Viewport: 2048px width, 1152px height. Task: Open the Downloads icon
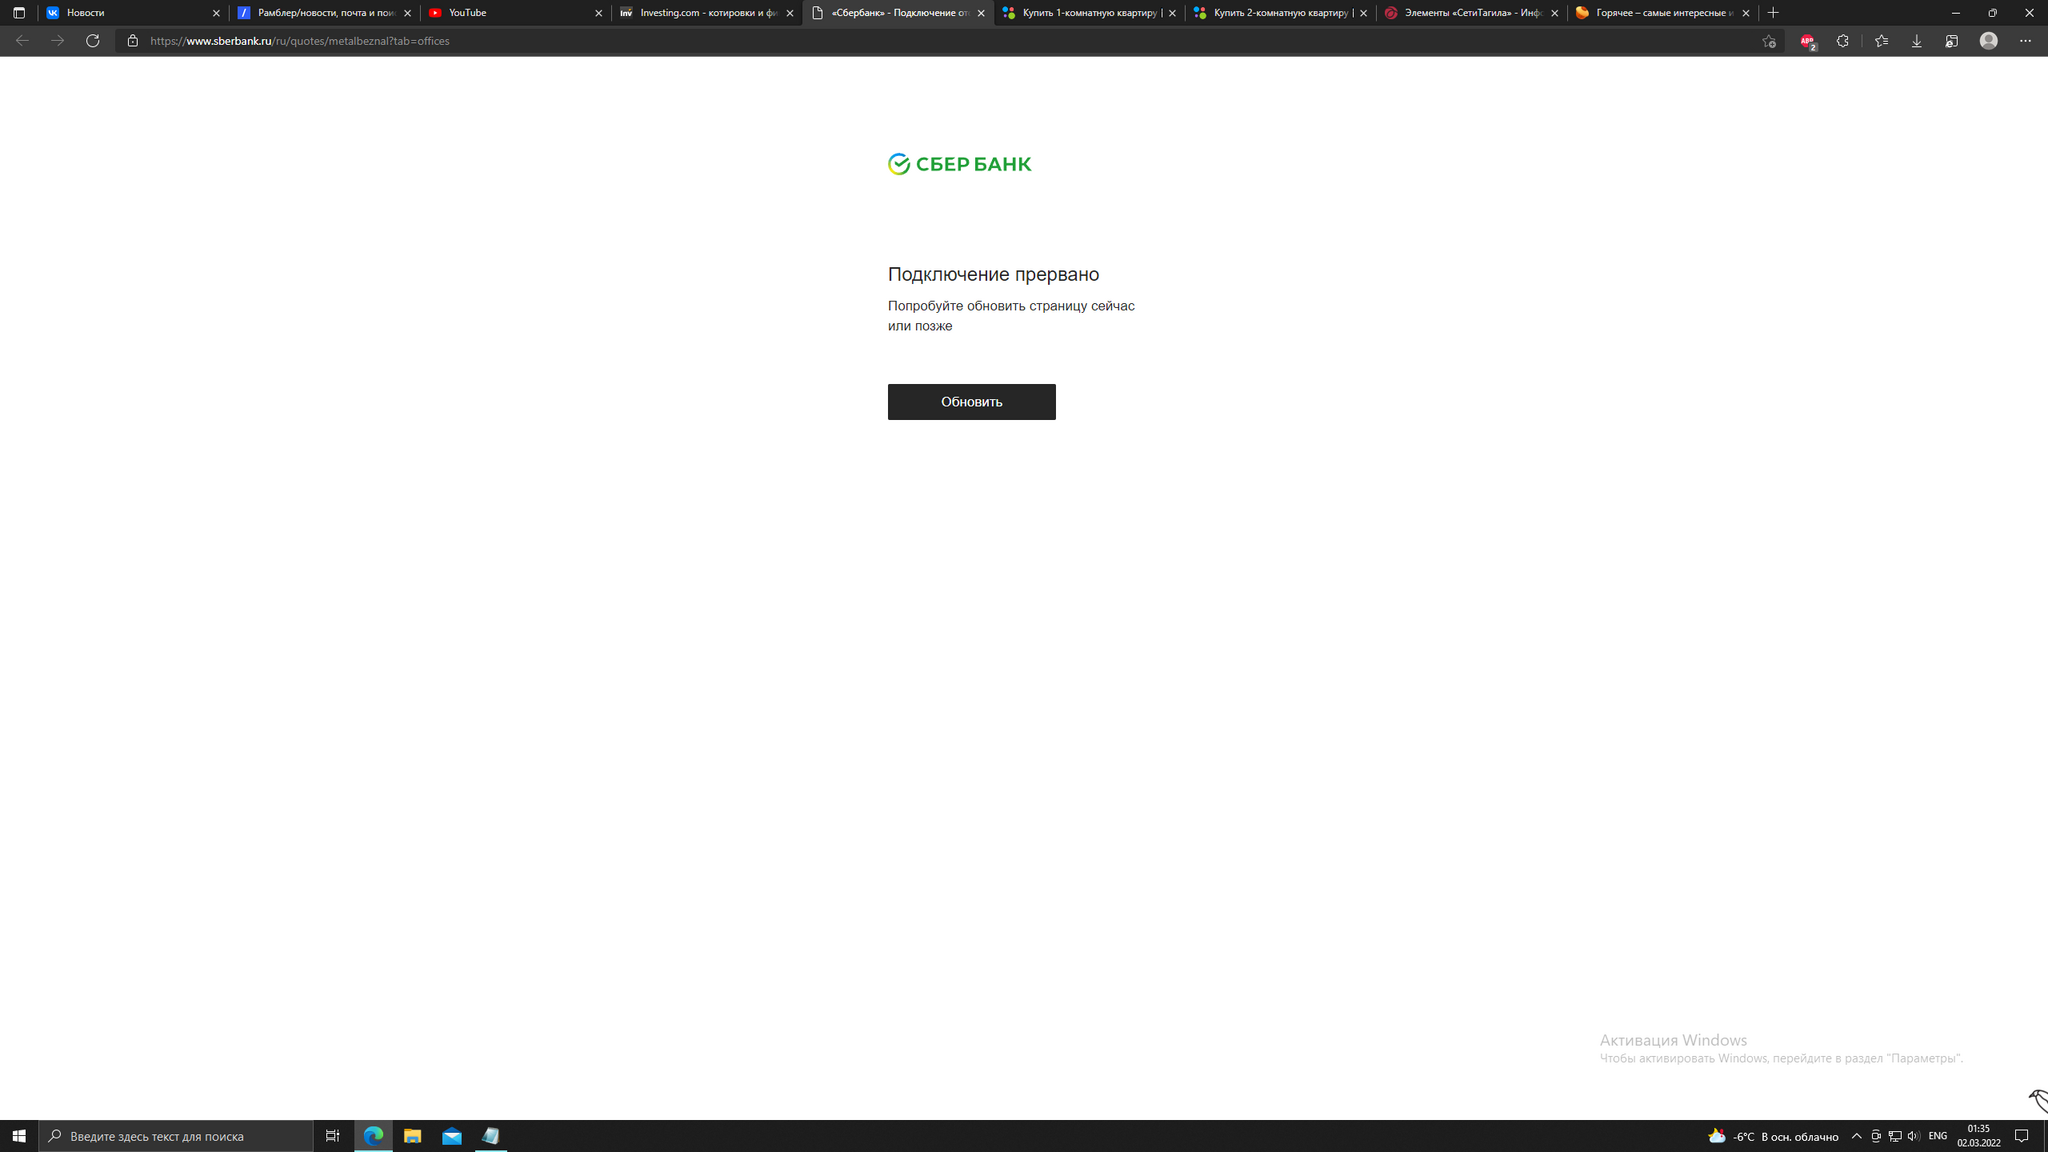tap(1916, 41)
